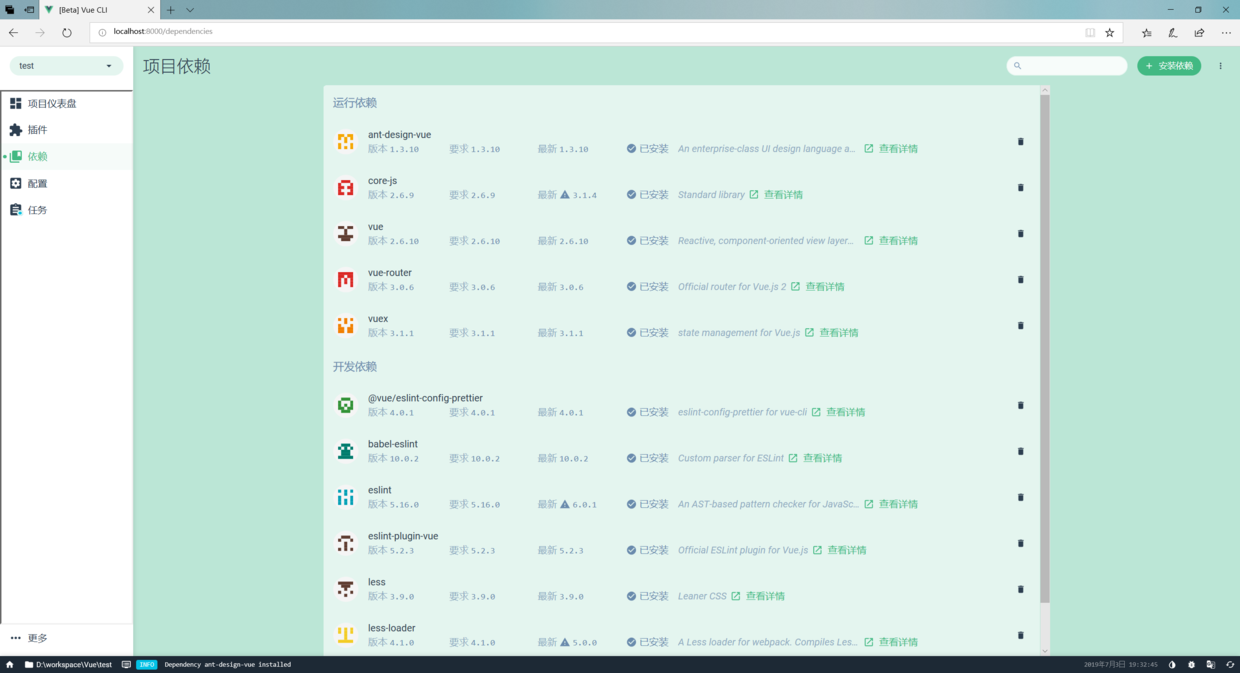Add page to favorites star

(1109, 32)
